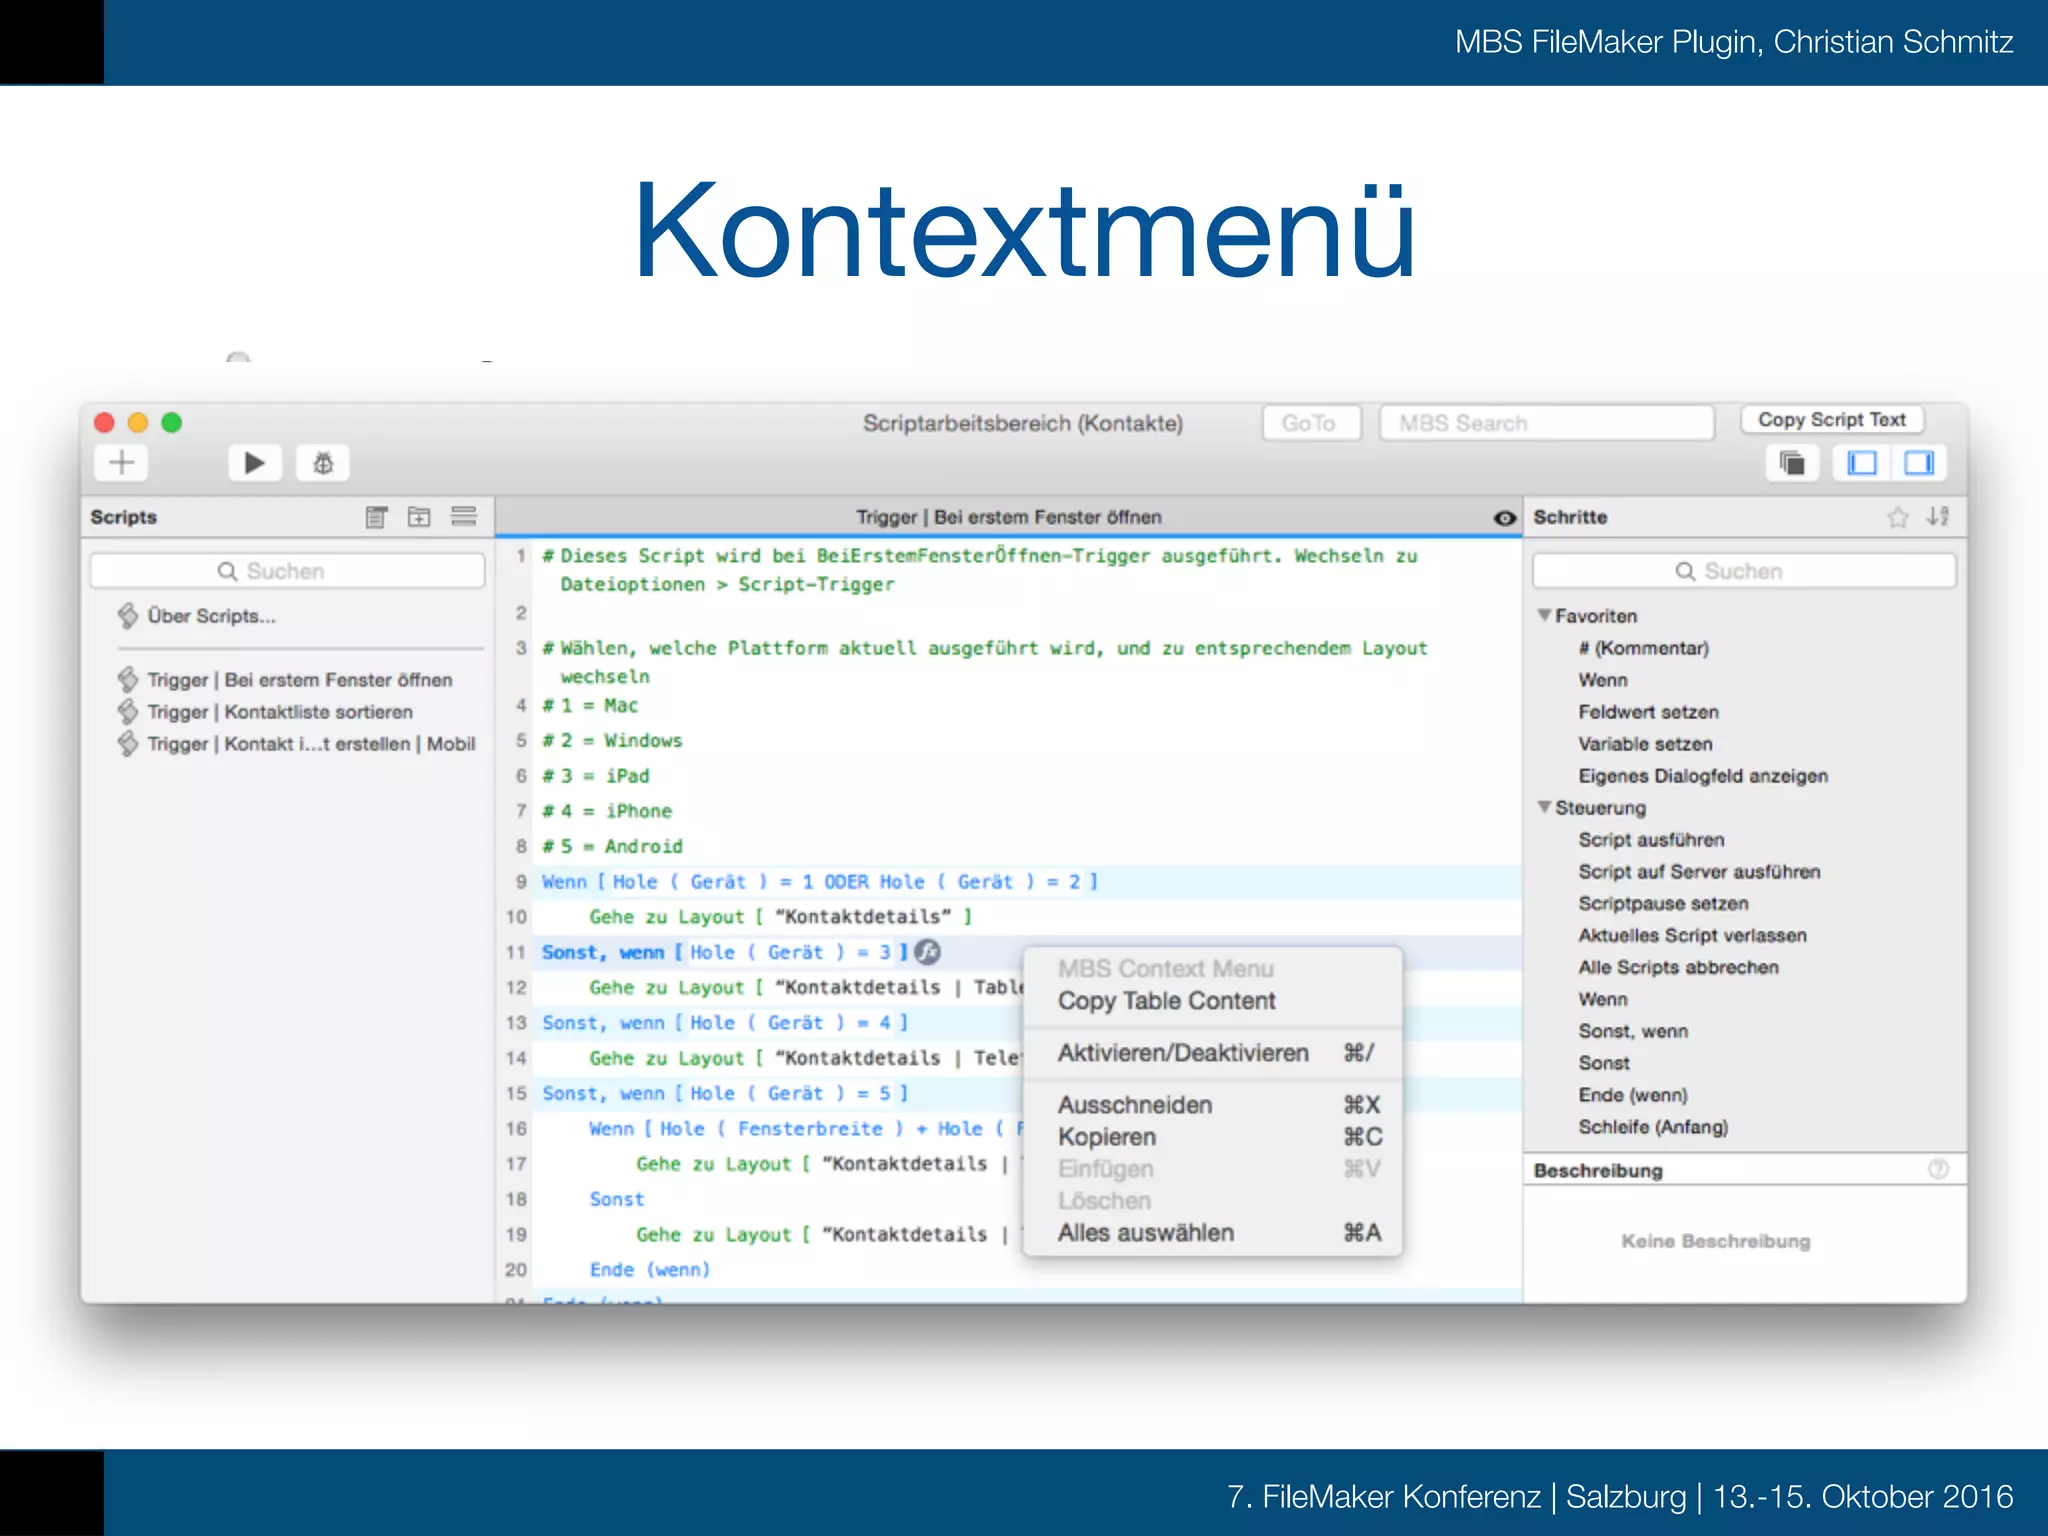Click the MBS Search field
This screenshot has width=2048, height=1536.
click(1546, 423)
